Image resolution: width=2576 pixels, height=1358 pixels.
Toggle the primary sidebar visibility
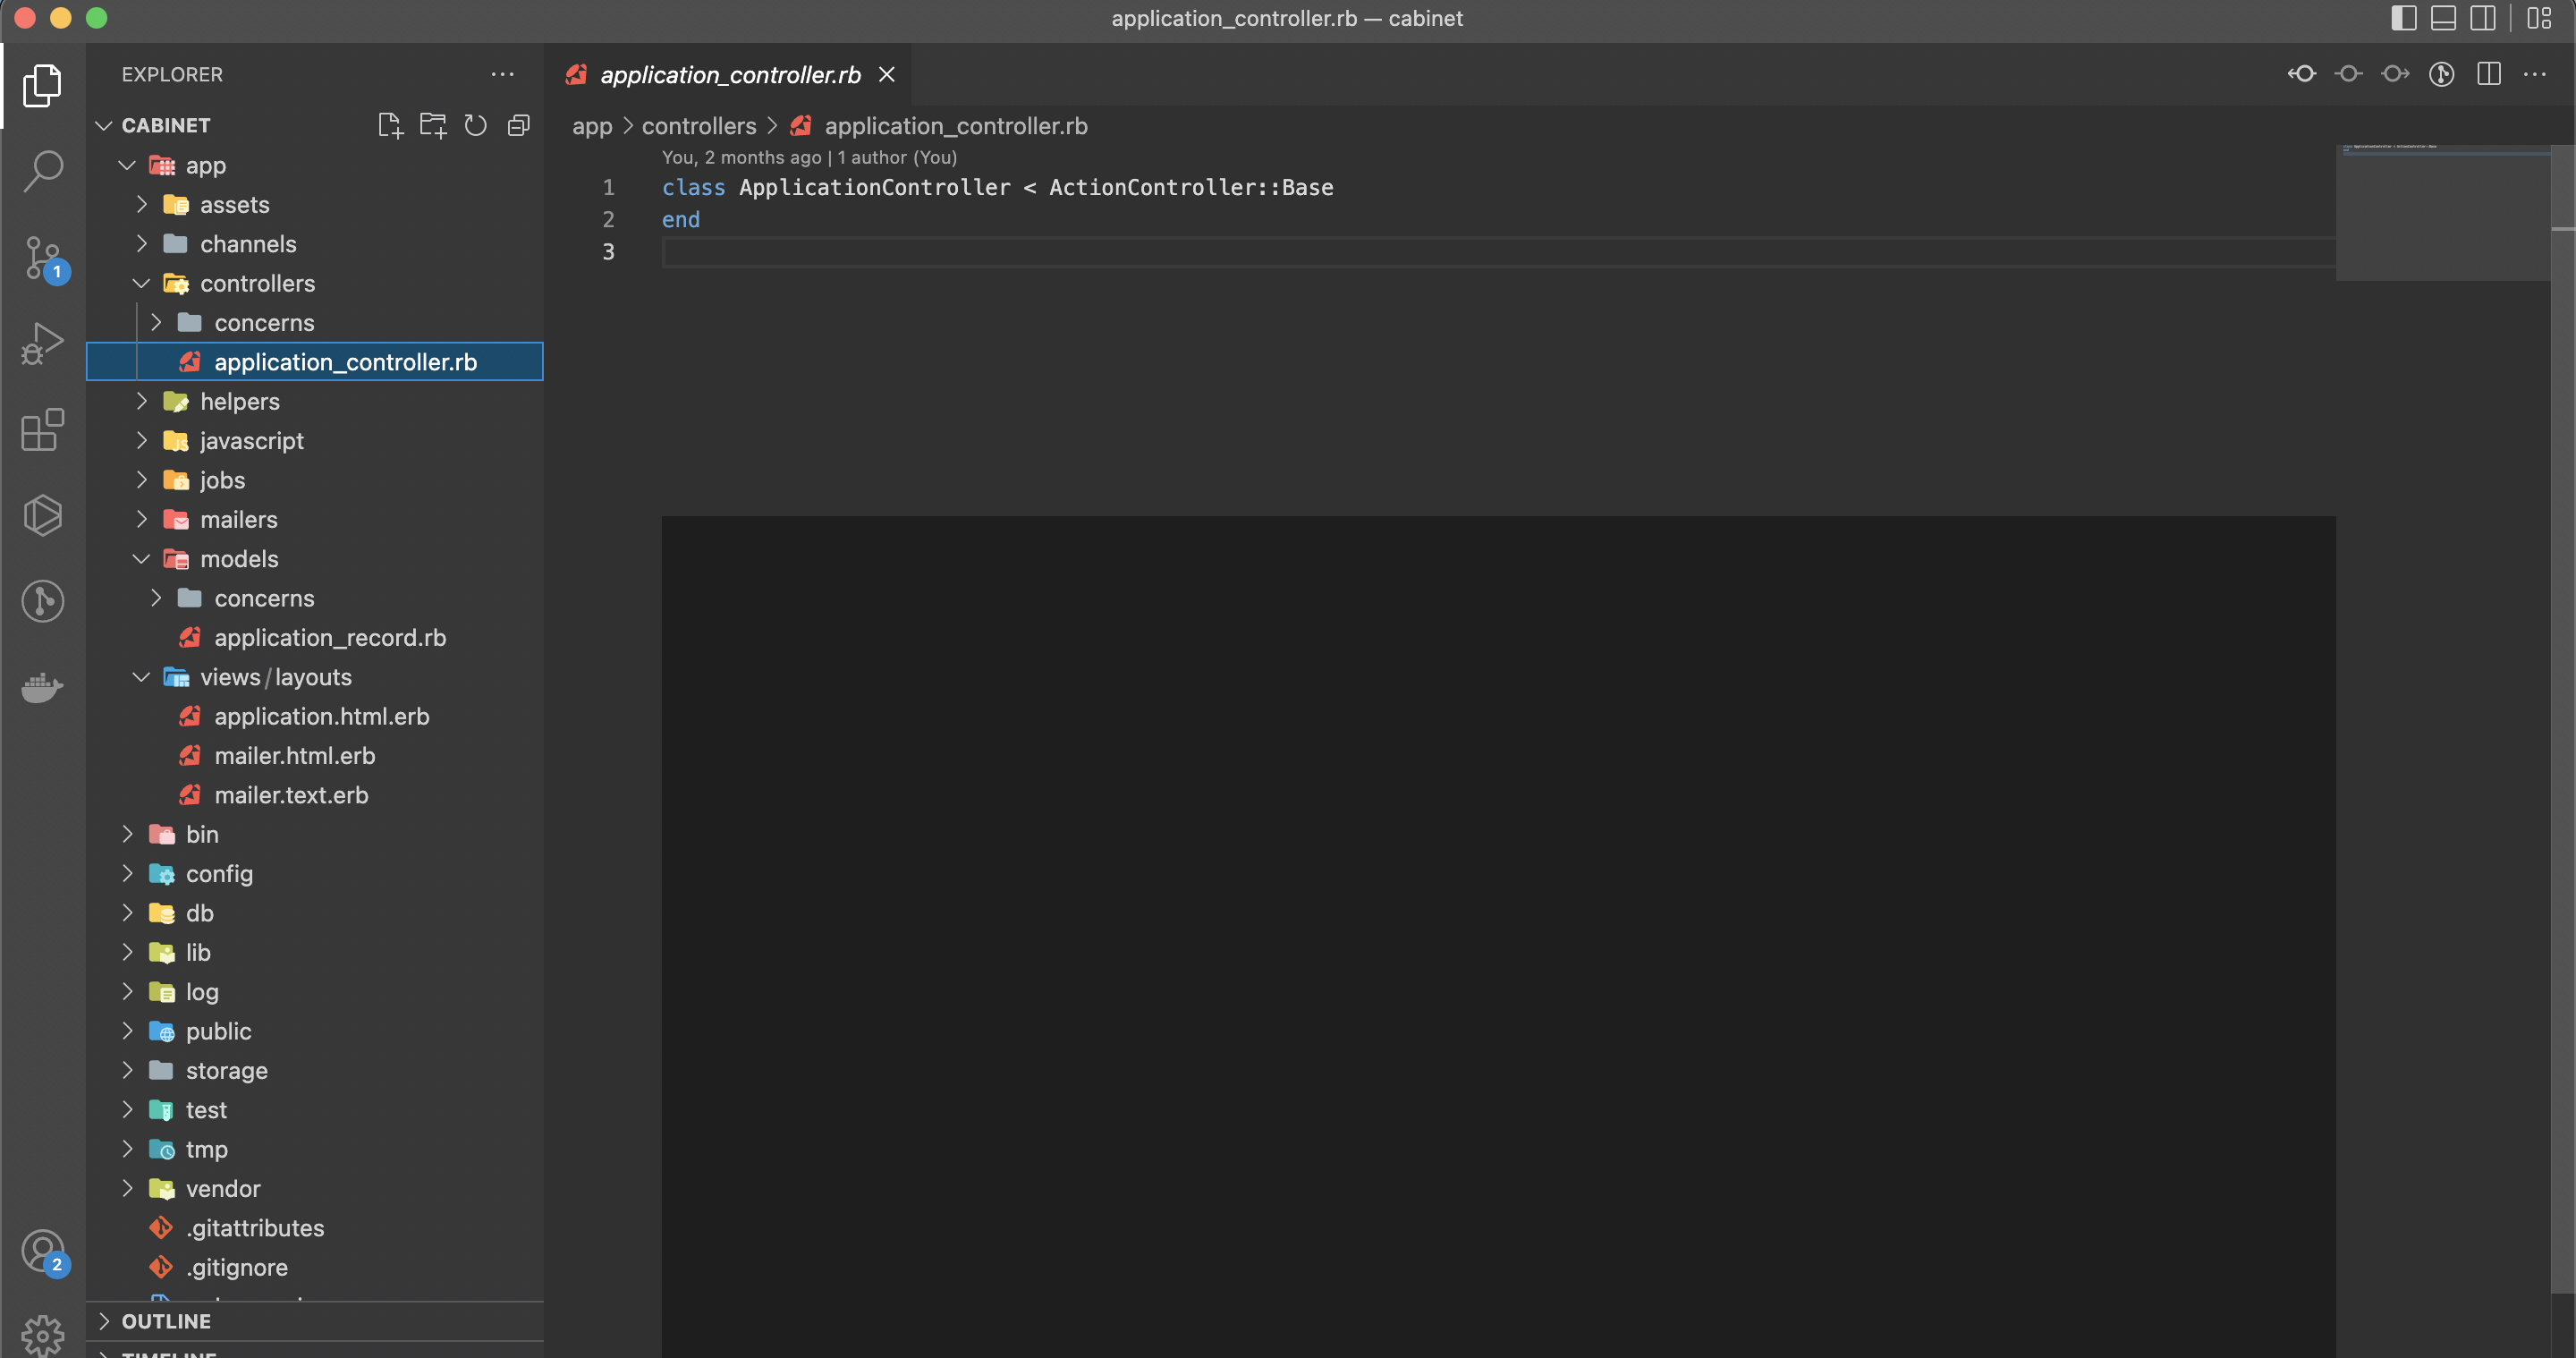(2403, 18)
